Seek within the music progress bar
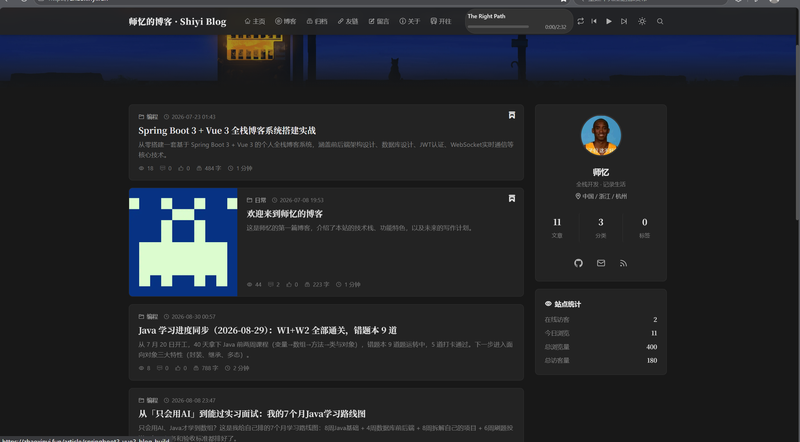The image size is (800, 442). [498, 27]
